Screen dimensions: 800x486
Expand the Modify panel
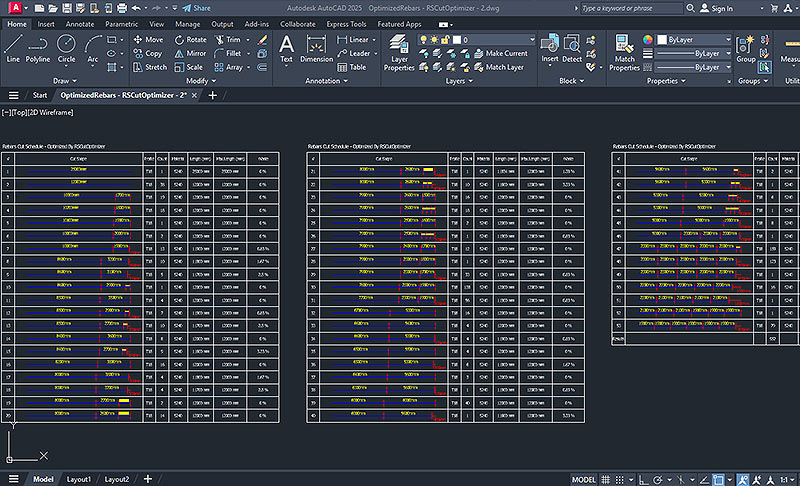(201, 81)
